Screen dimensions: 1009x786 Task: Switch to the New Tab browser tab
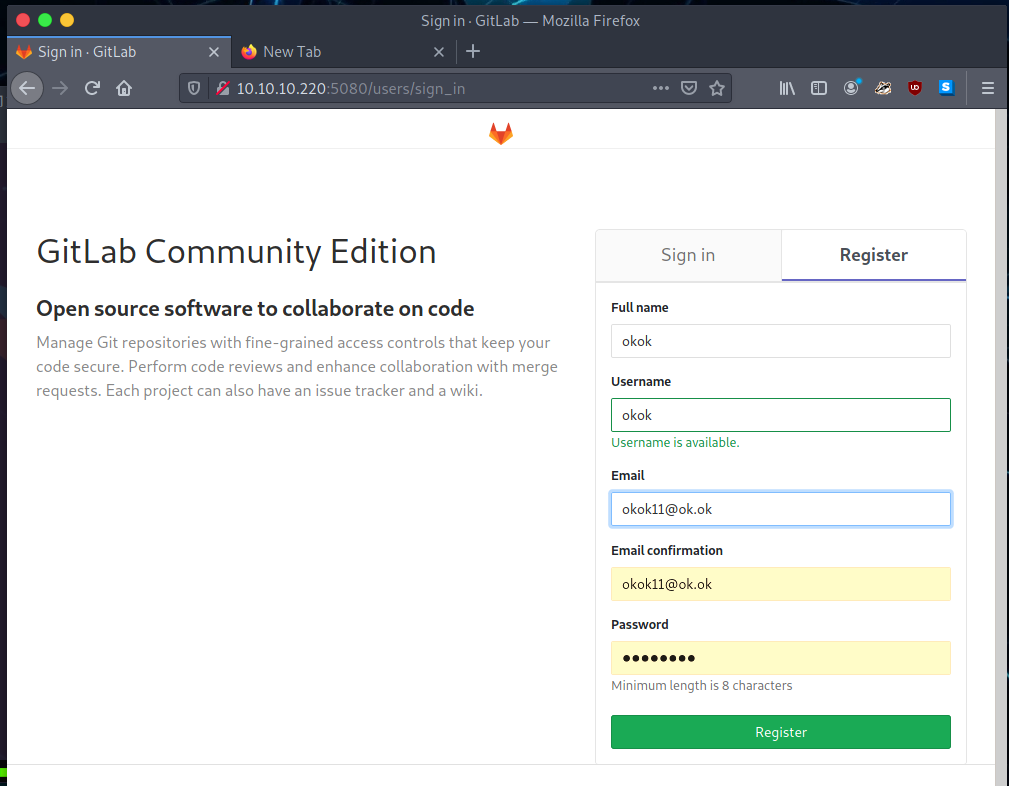coord(343,51)
